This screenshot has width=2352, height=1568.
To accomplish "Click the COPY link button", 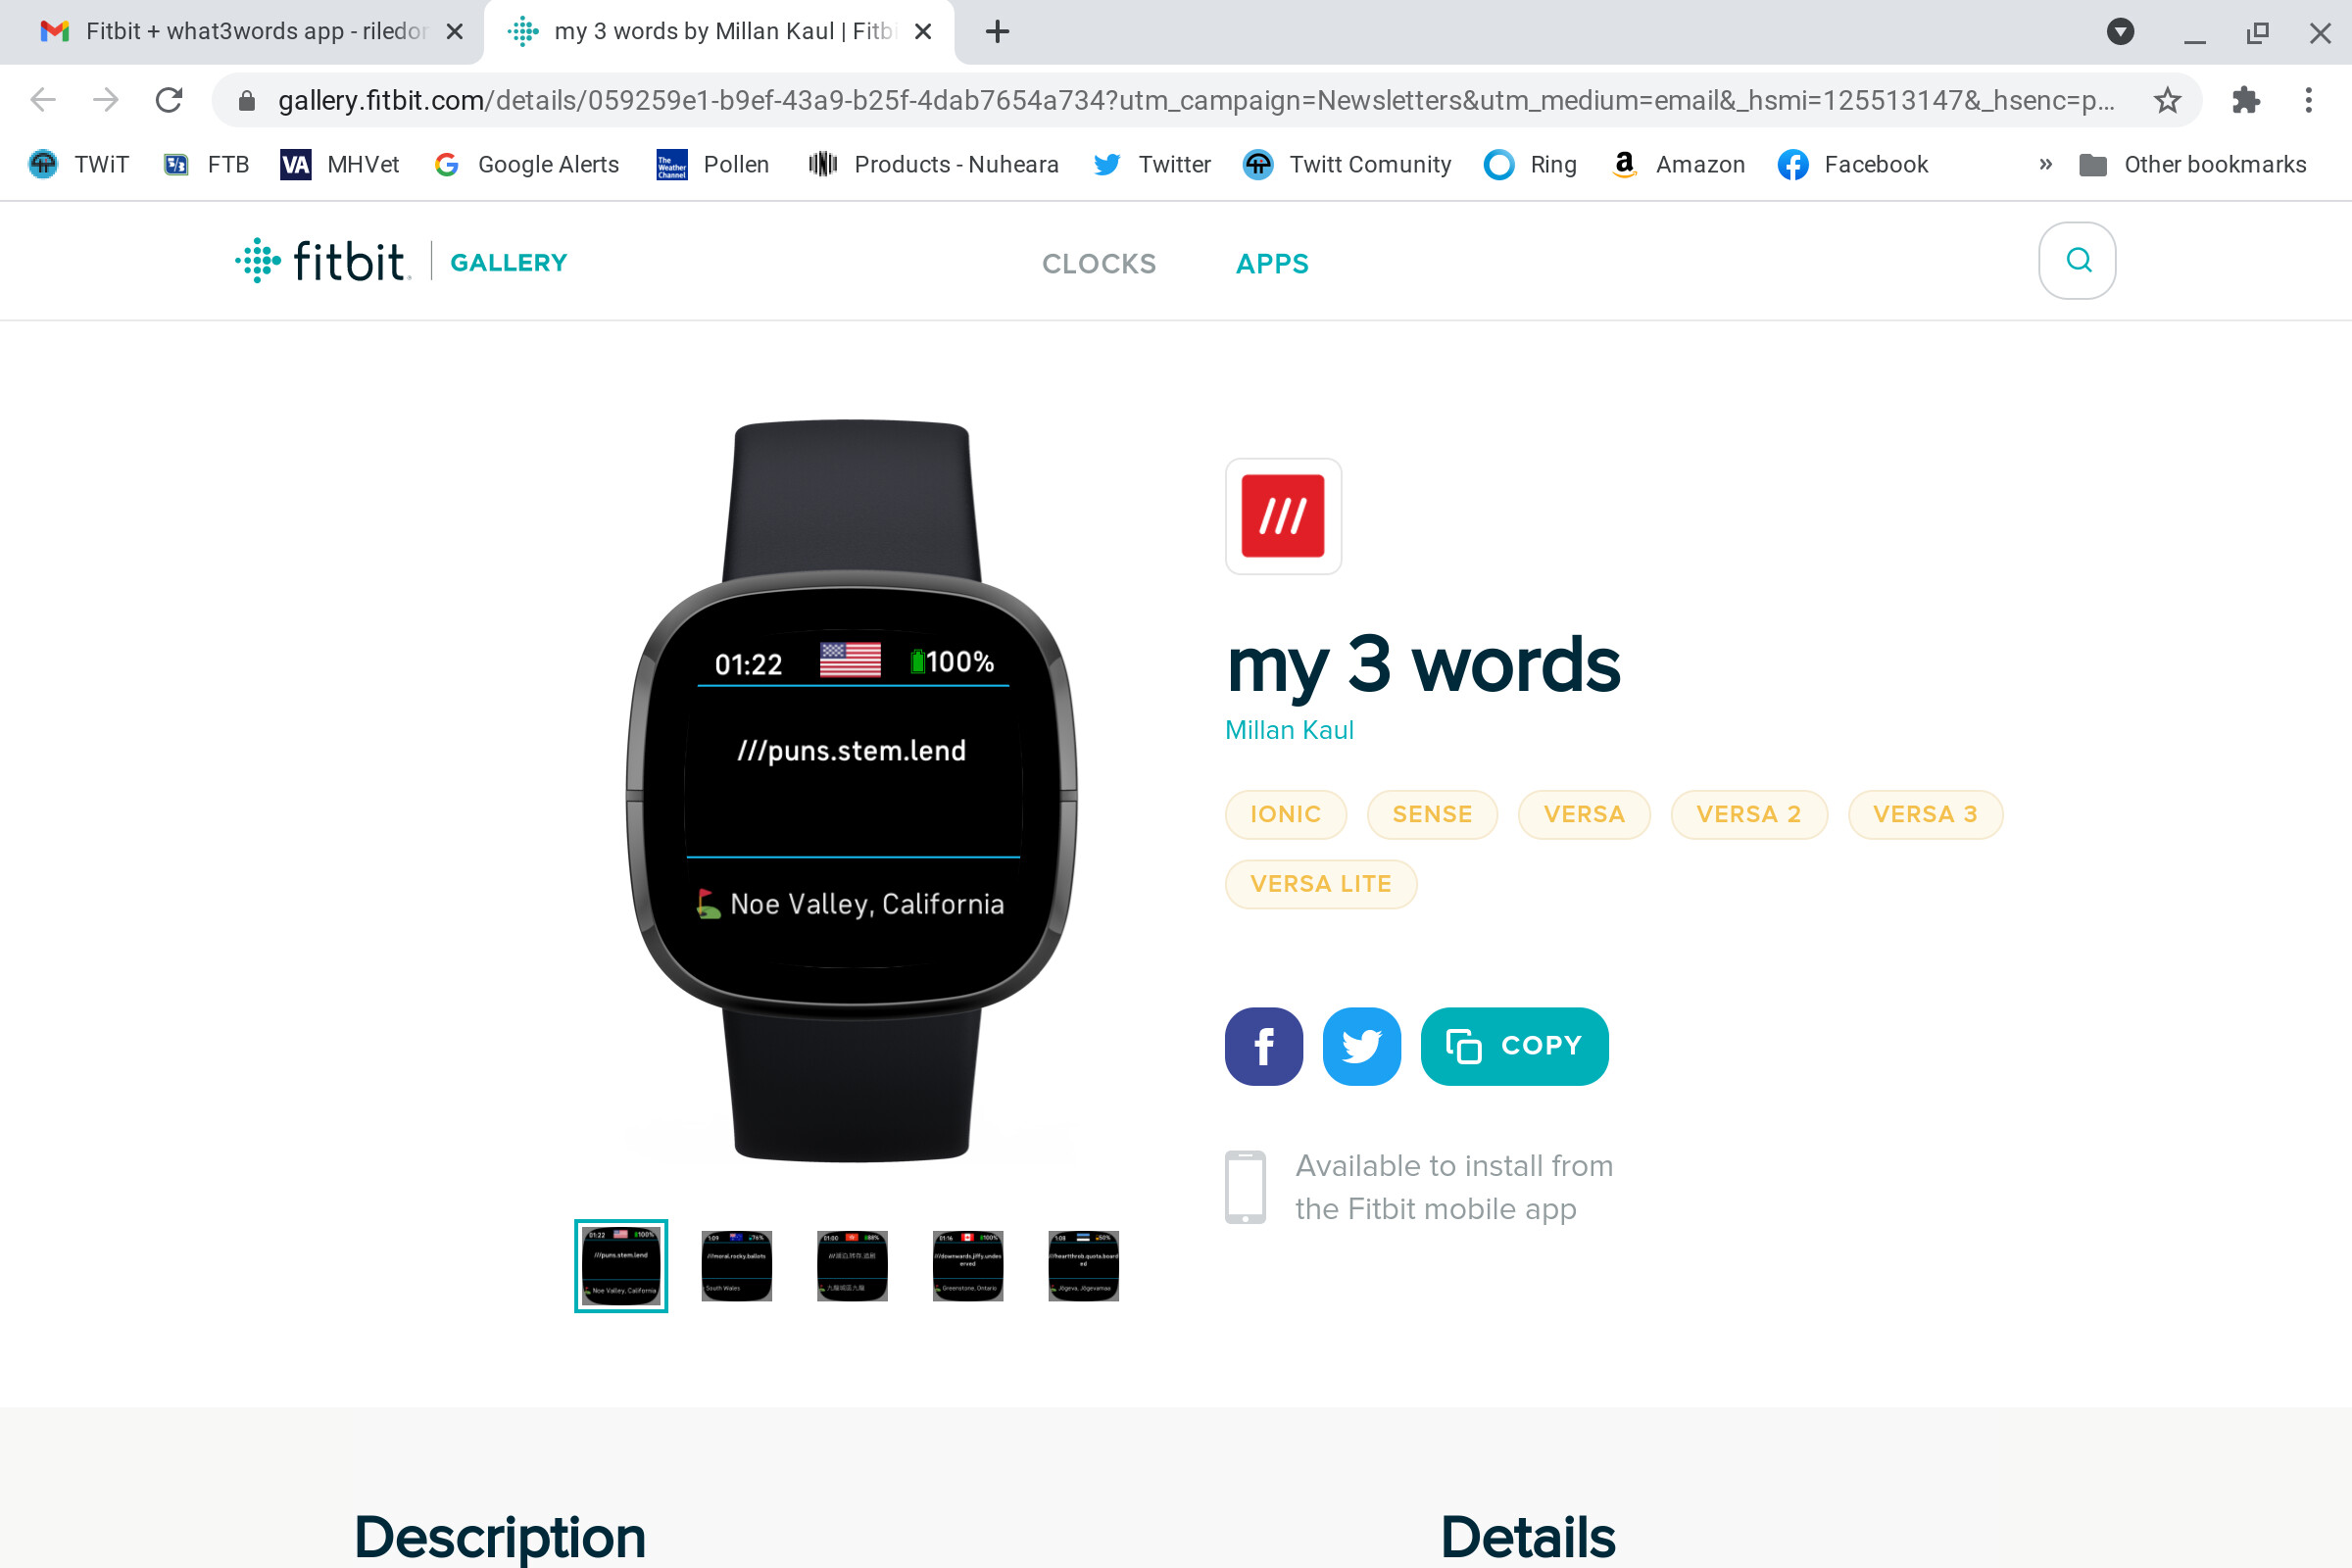I will coord(1514,1046).
